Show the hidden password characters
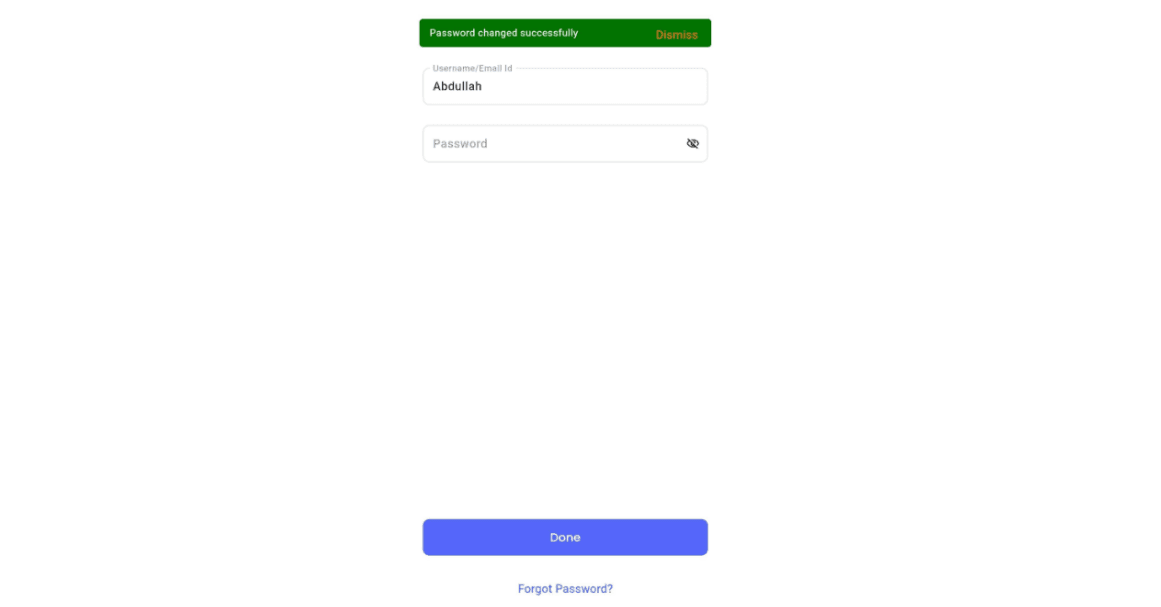Viewport: 1161px width, 607px height. pyautogui.click(x=692, y=144)
